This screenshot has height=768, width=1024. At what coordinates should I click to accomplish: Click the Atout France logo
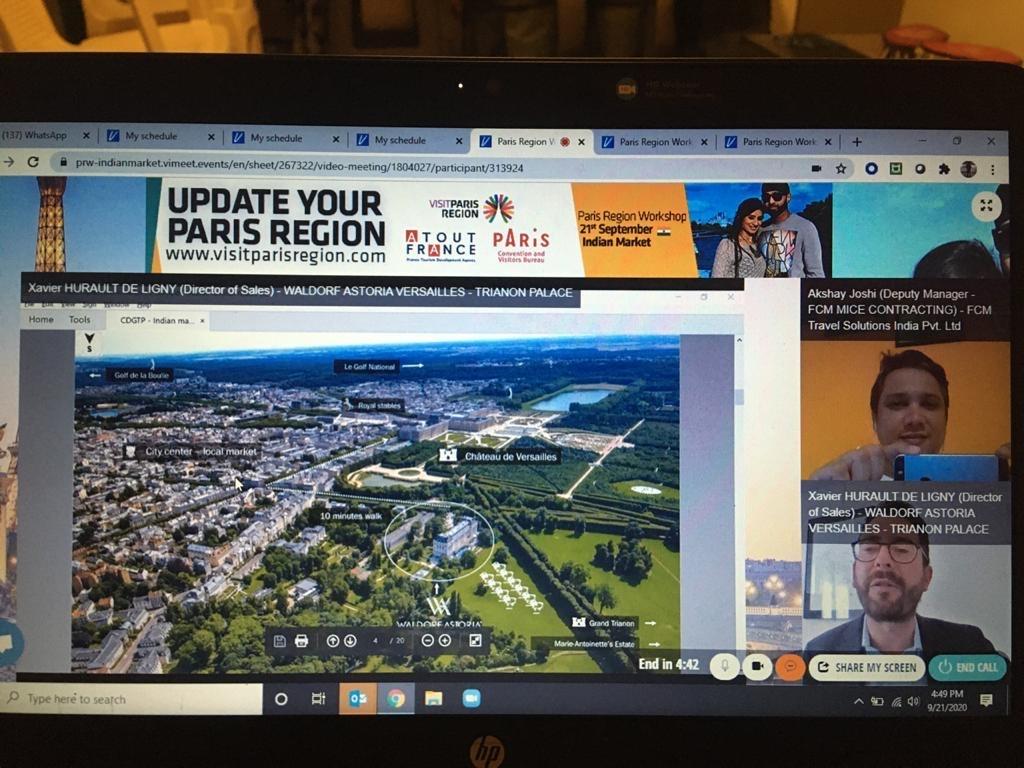[x=440, y=246]
